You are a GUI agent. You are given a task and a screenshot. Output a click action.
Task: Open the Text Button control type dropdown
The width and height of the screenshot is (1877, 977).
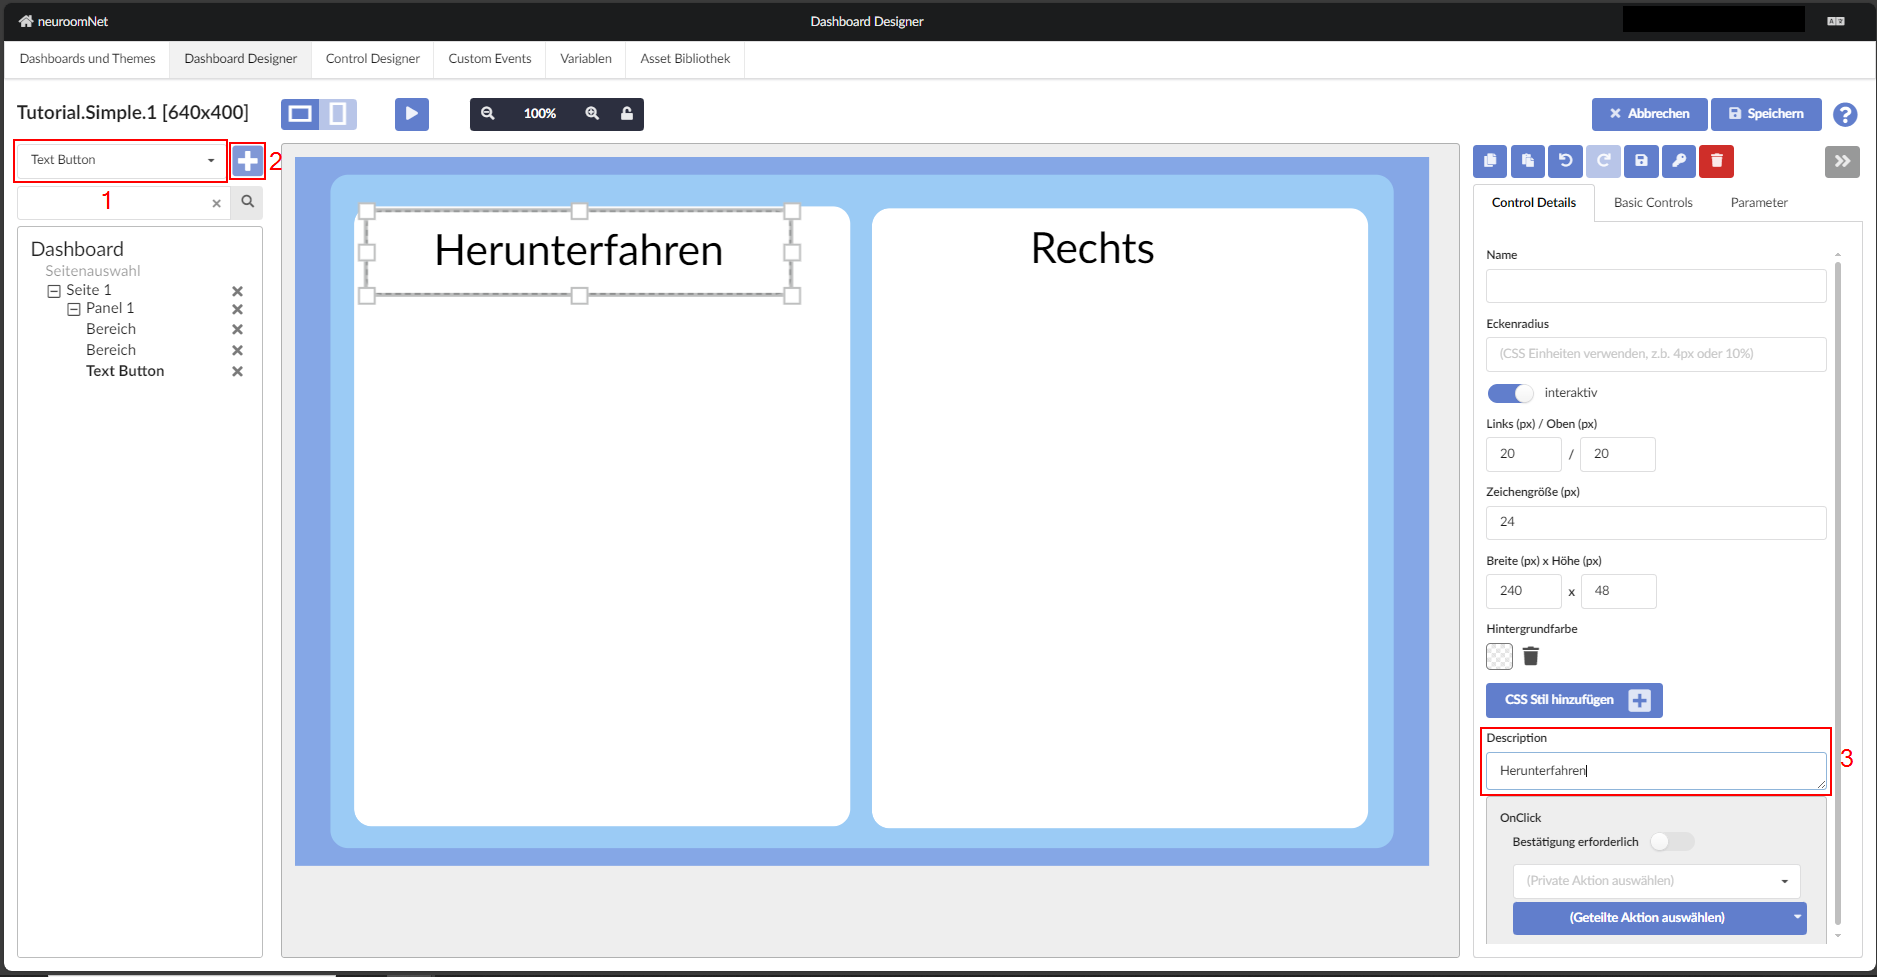(121, 160)
